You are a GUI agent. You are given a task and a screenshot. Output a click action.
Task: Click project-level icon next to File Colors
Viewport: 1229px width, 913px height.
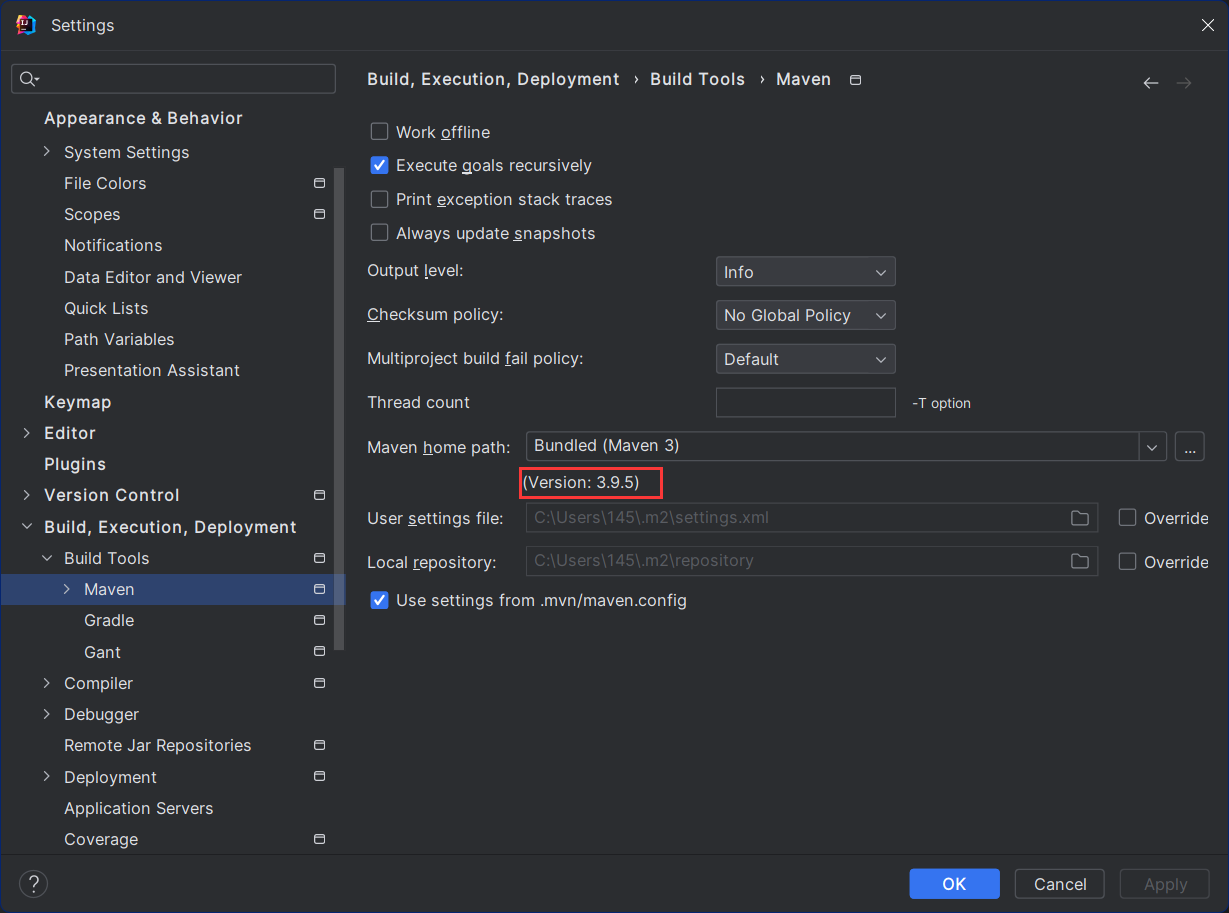319,183
